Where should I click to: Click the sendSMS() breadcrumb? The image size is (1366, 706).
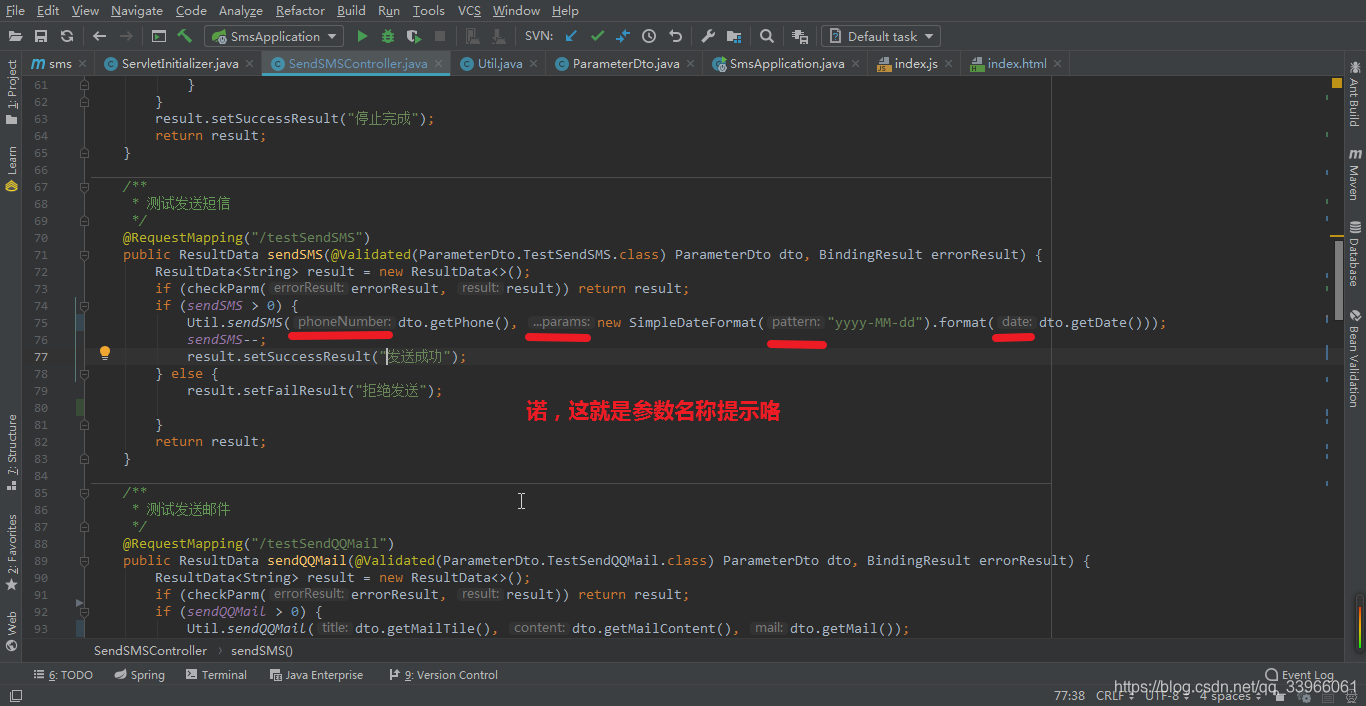point(262,650)
